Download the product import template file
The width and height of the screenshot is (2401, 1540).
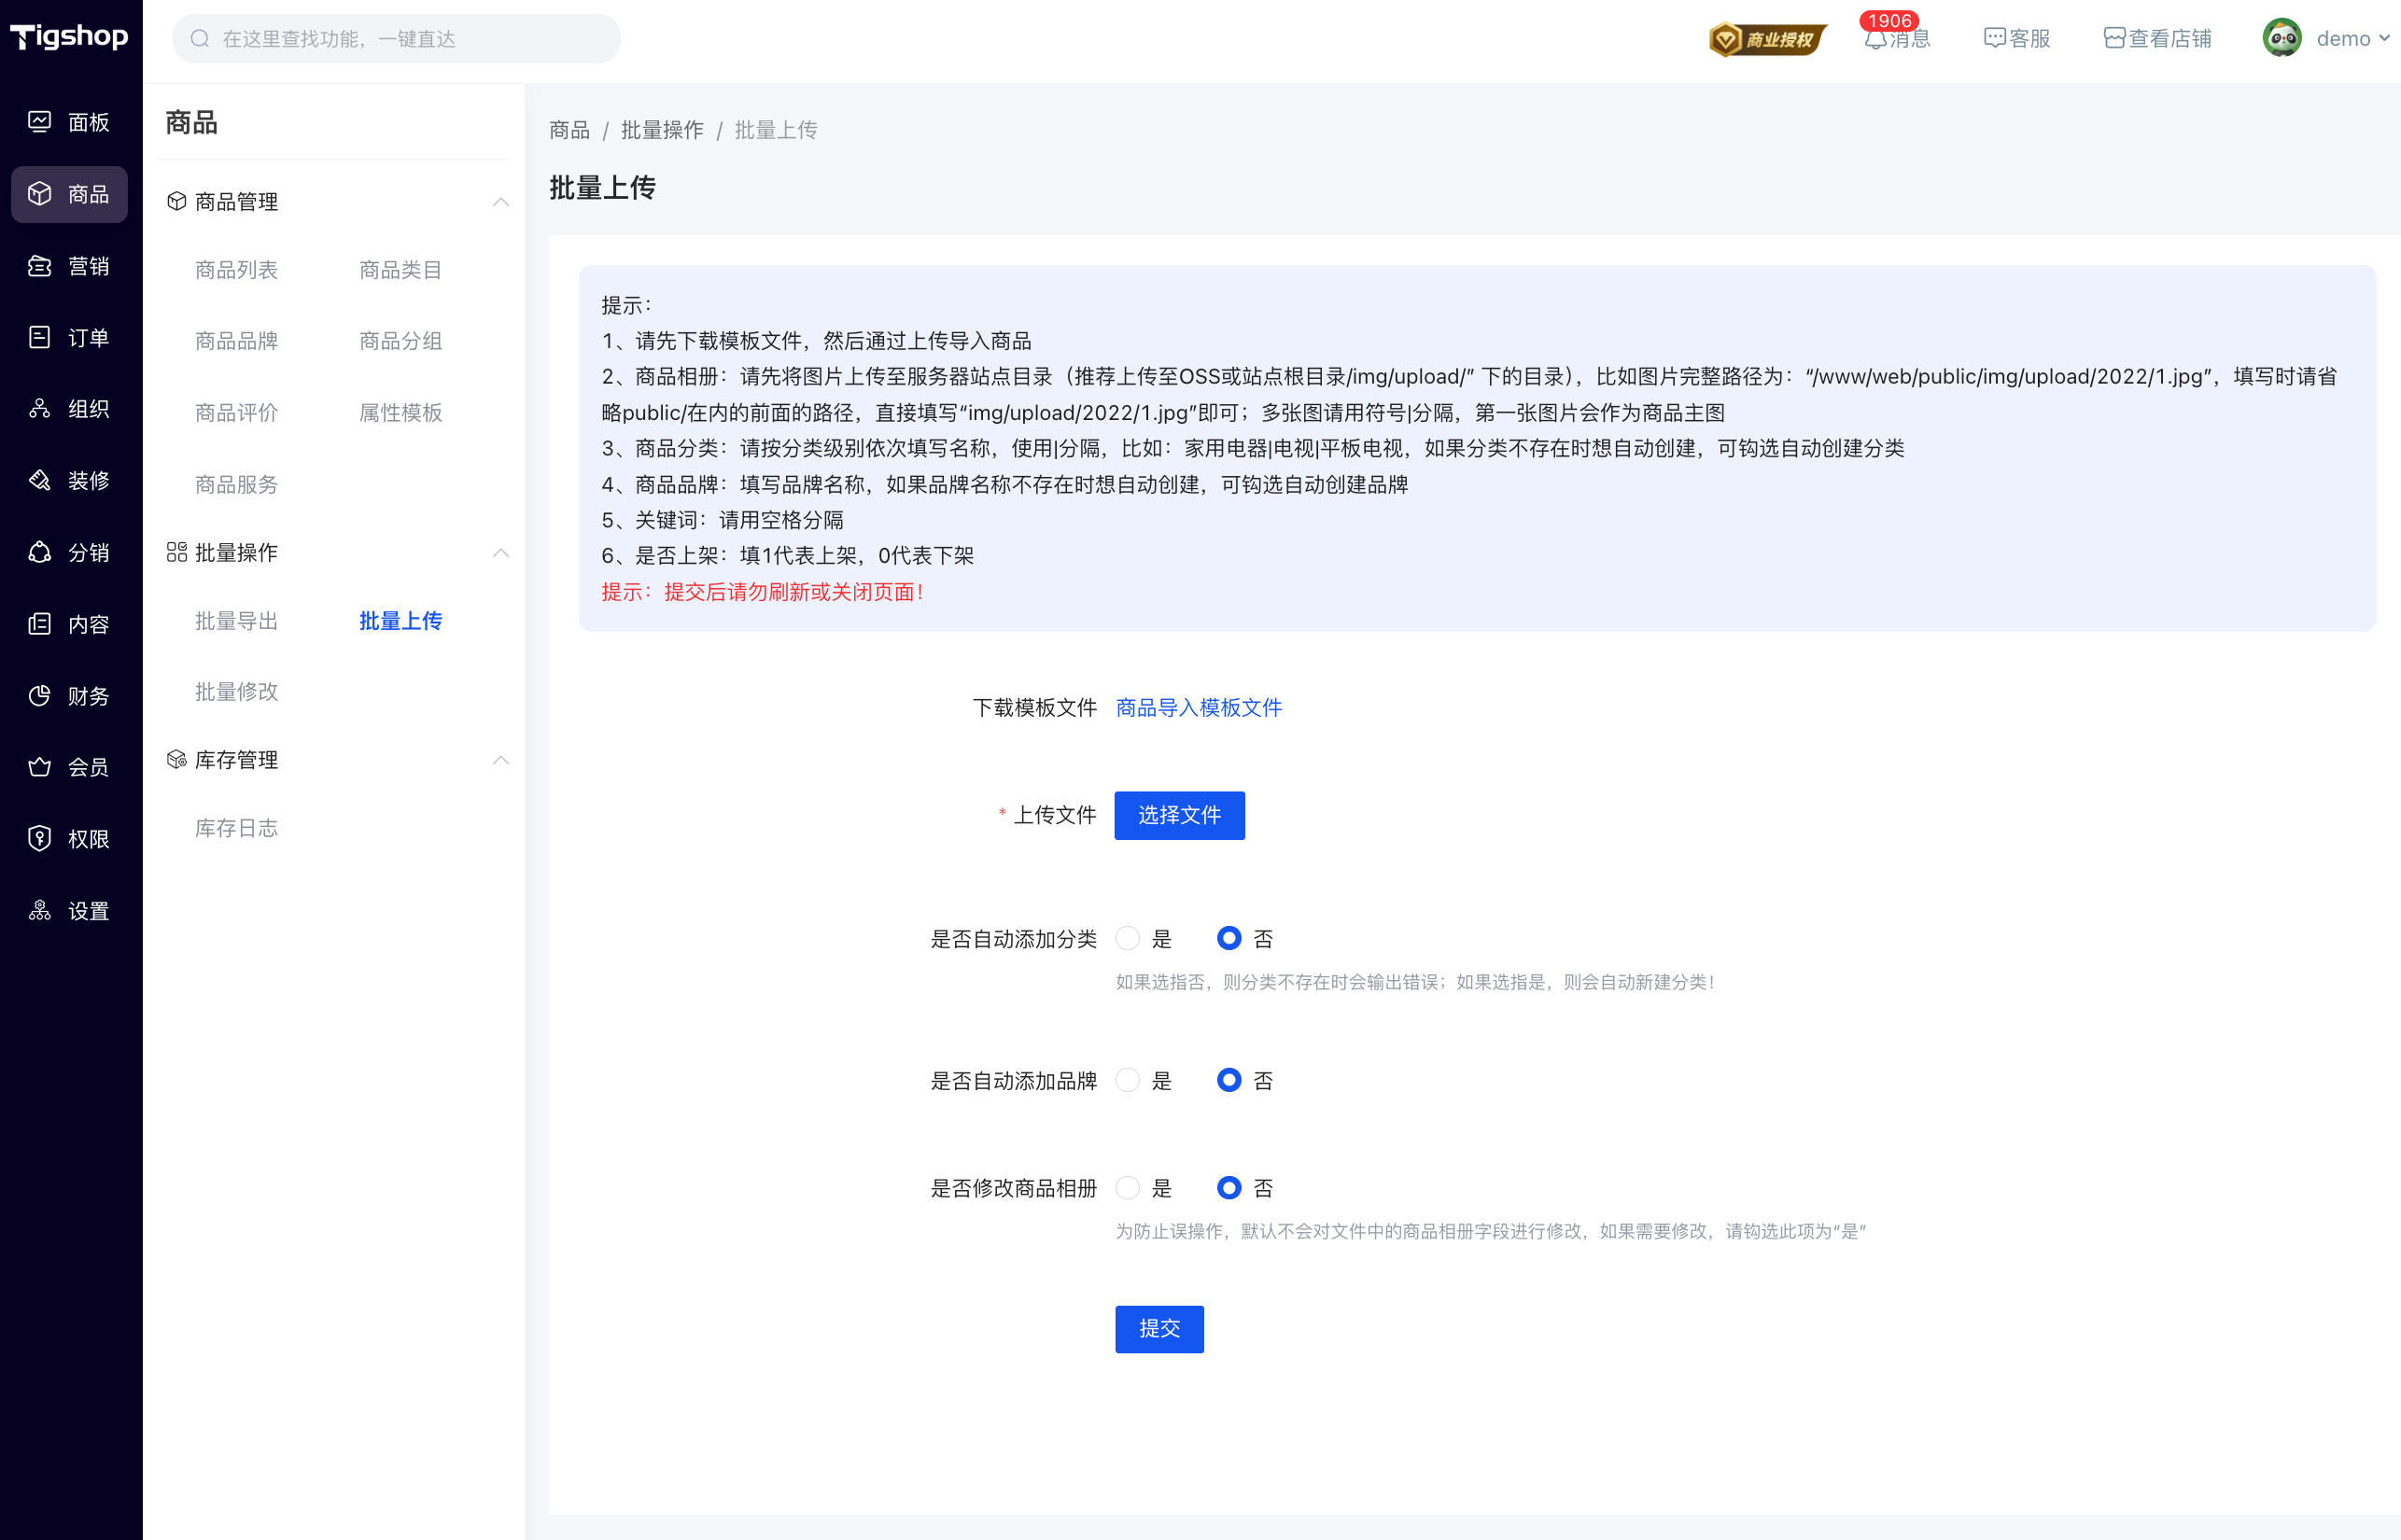(1198, 708)
